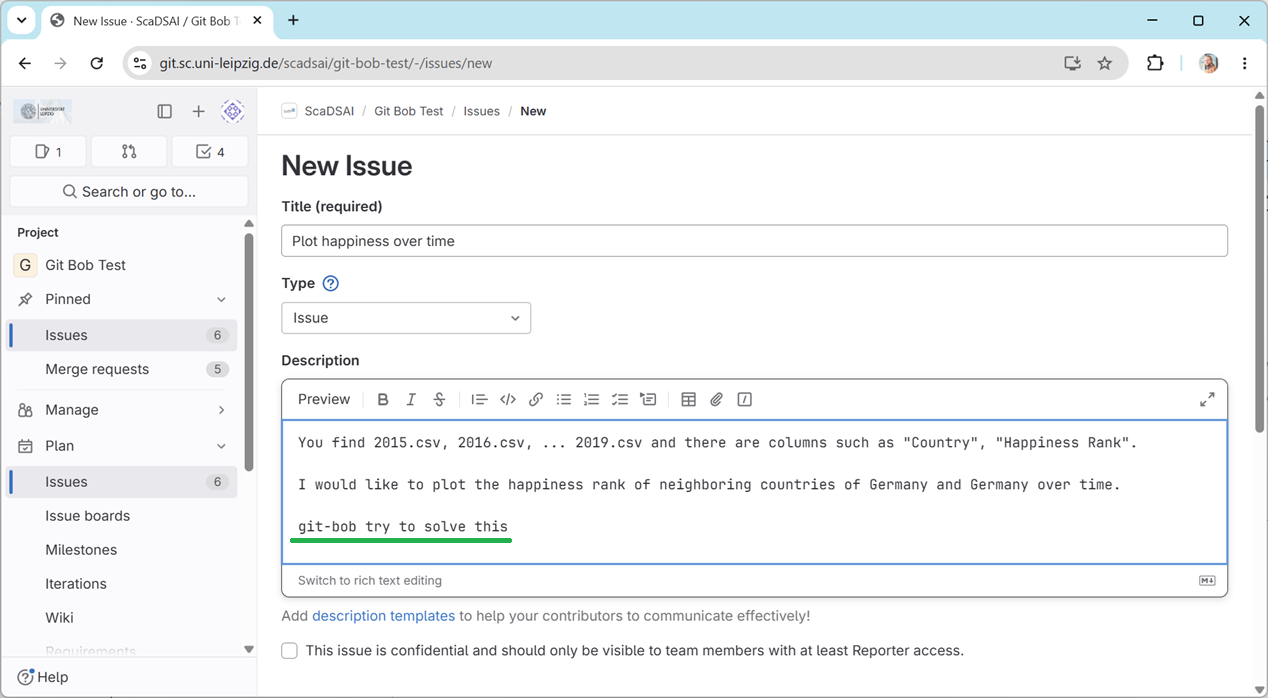
Task: Click the browser address bar URL
Action: 325,63
